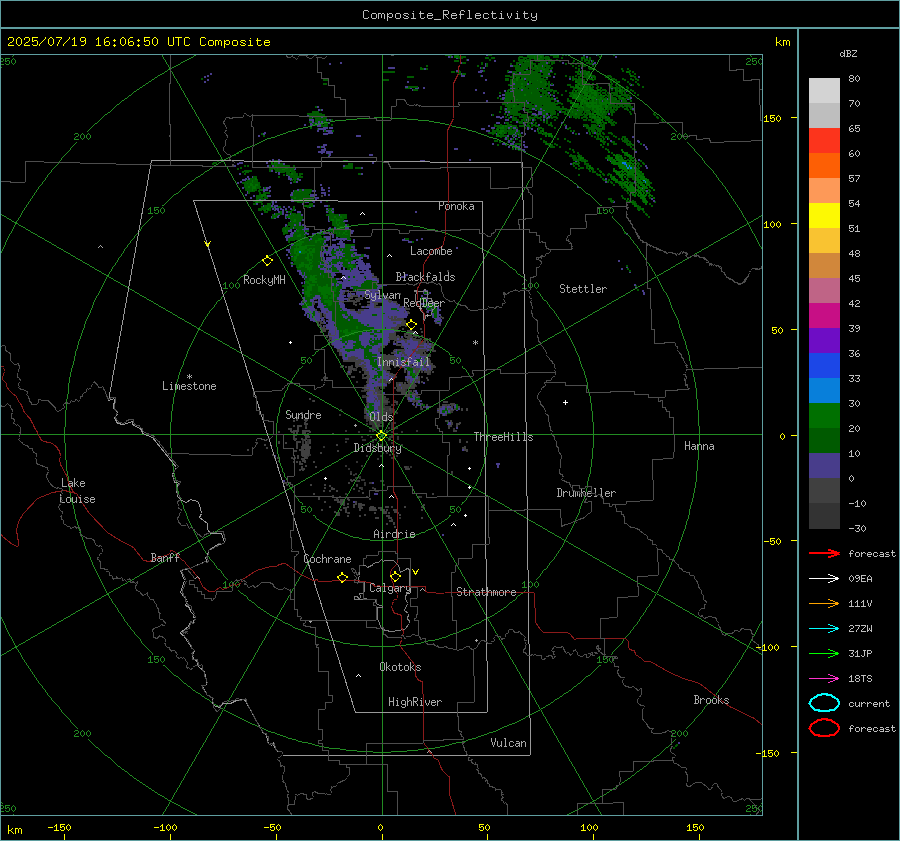Click the 27ZW legend label
900x841 pixels.
pyautogui.click(x=860, y=629)
